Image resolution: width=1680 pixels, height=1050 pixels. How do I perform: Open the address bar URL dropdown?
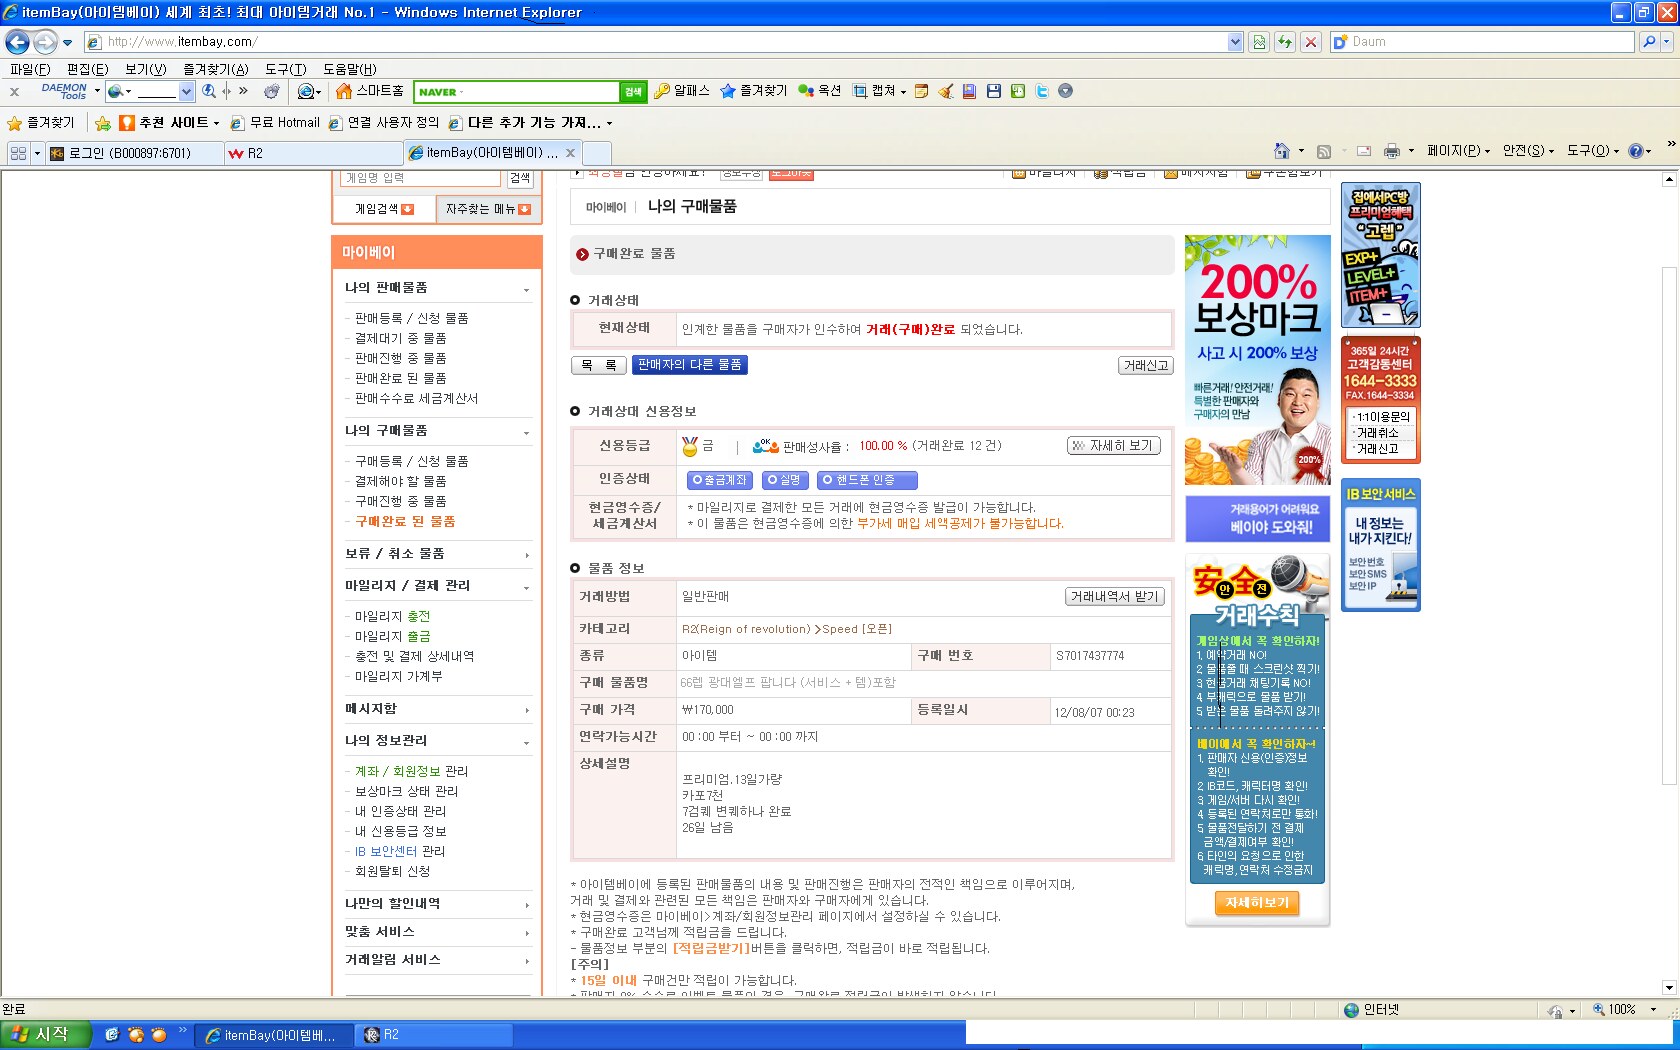pos(1235,42)
